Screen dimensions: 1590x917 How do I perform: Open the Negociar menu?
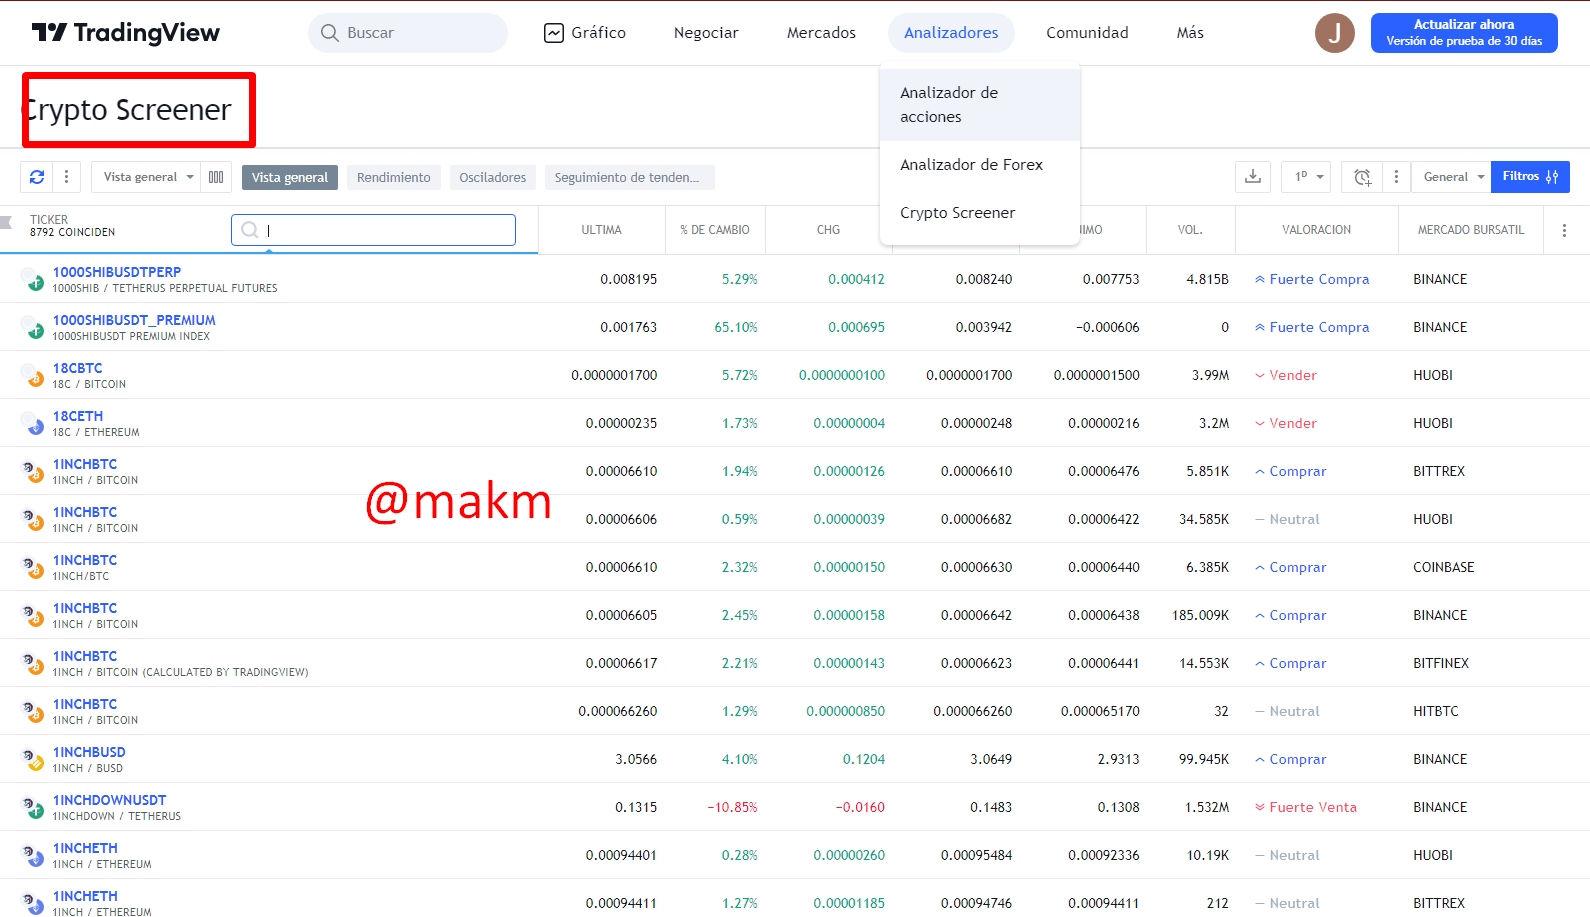pos(706,33)
